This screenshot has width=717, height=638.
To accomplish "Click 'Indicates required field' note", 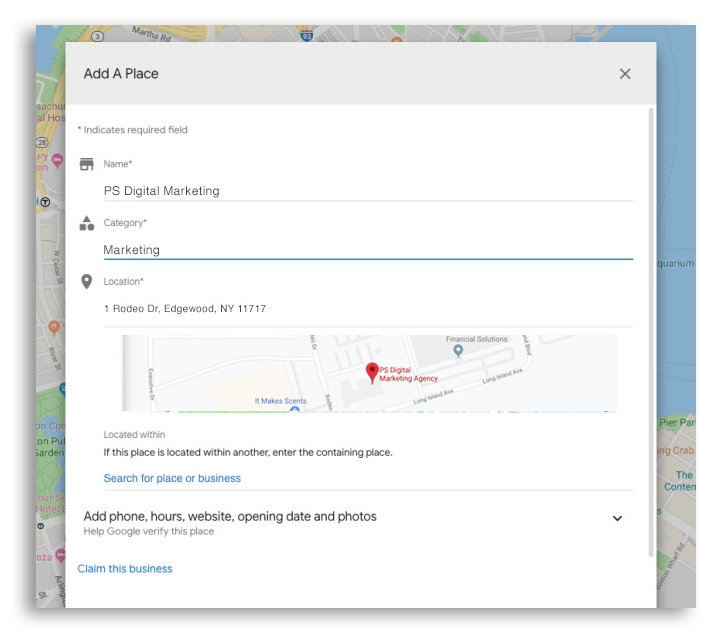I will point(135,130).
